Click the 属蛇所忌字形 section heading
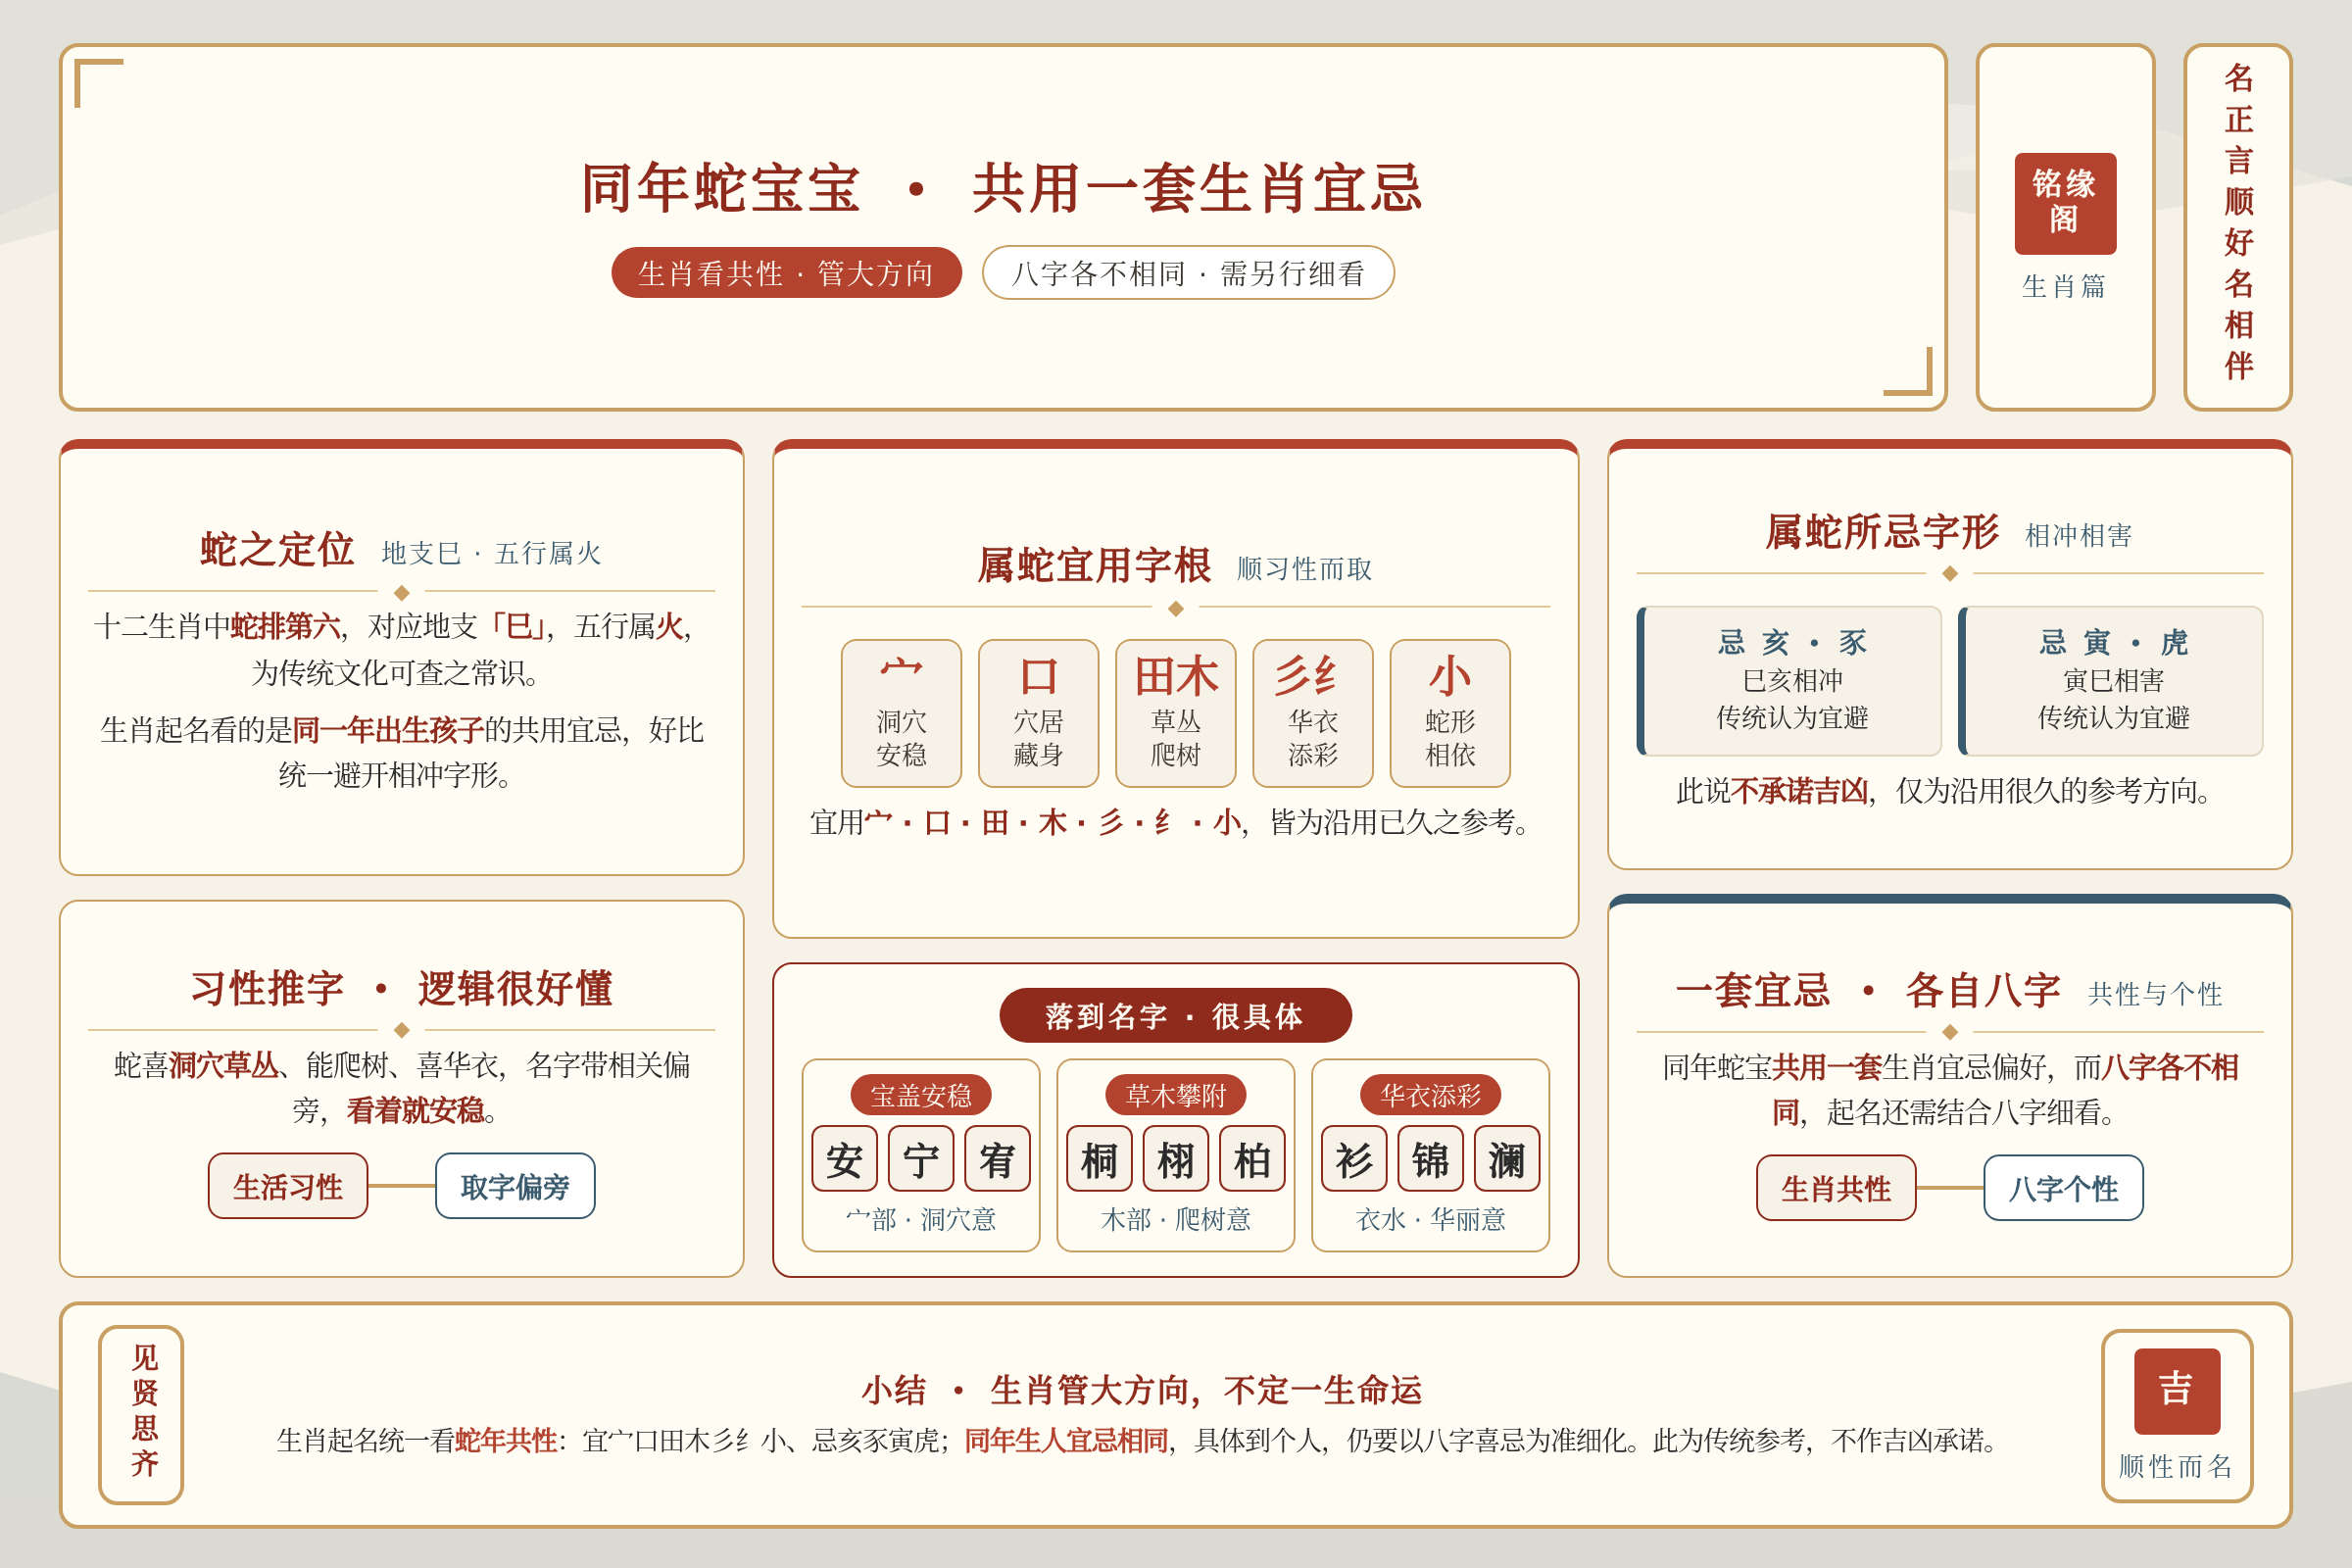The height and width of the screenshot is (1568, 2352). pos(1882,531)
